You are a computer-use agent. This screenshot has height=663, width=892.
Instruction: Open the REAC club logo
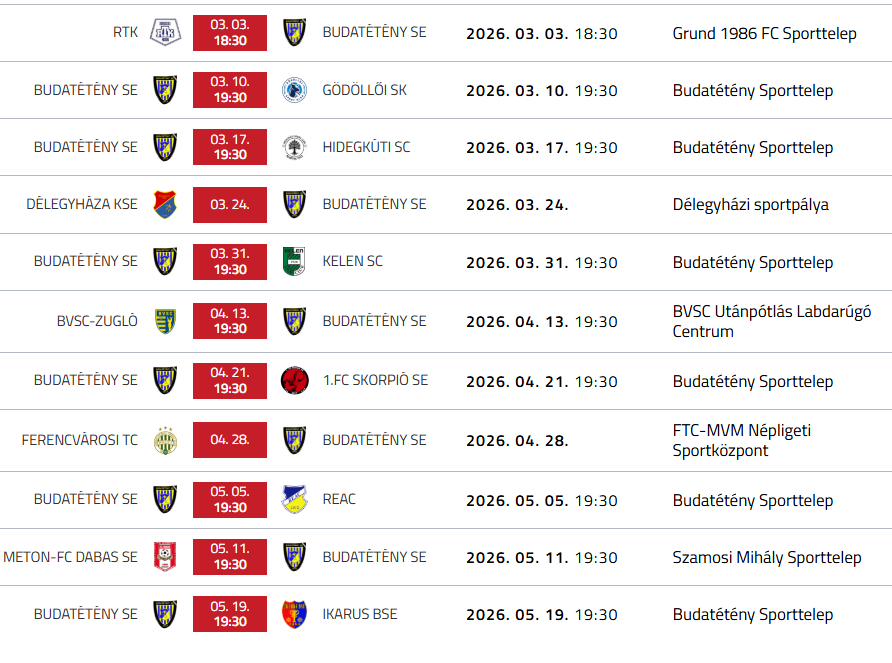click(x=295, y=499)
